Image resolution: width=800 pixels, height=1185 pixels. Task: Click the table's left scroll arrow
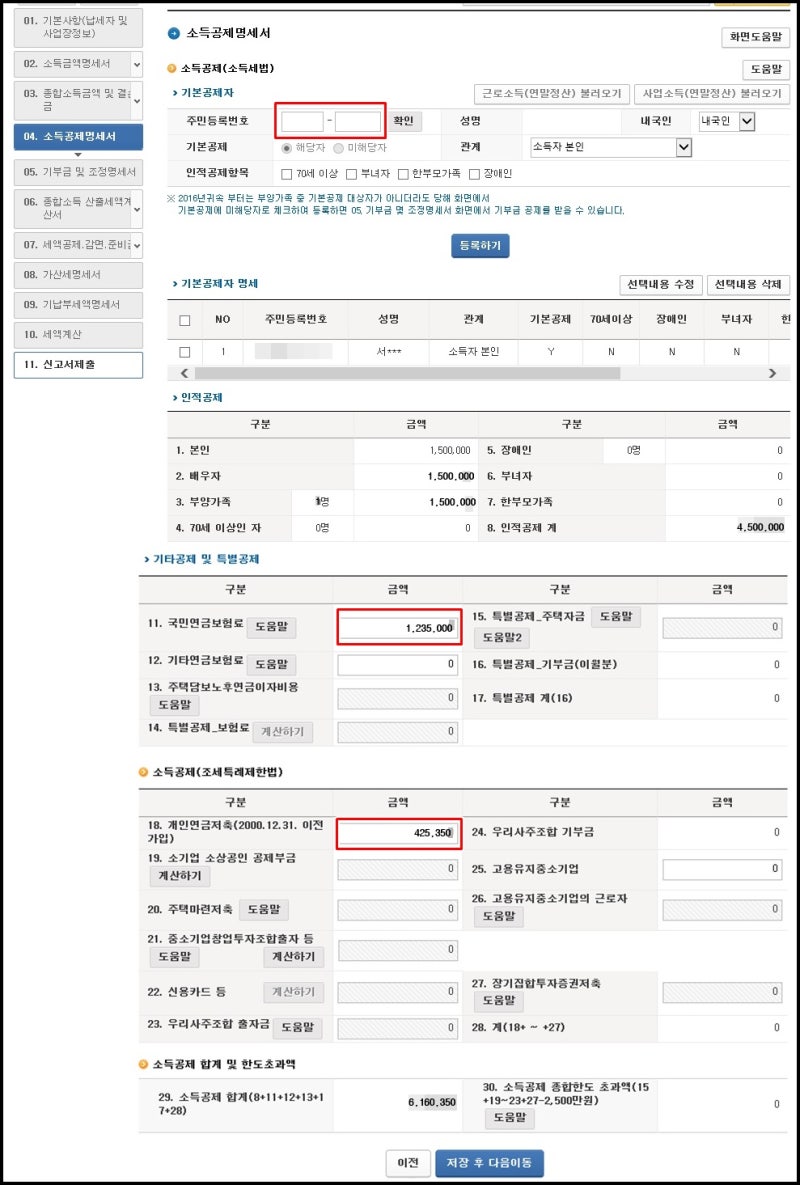[185, 373]
